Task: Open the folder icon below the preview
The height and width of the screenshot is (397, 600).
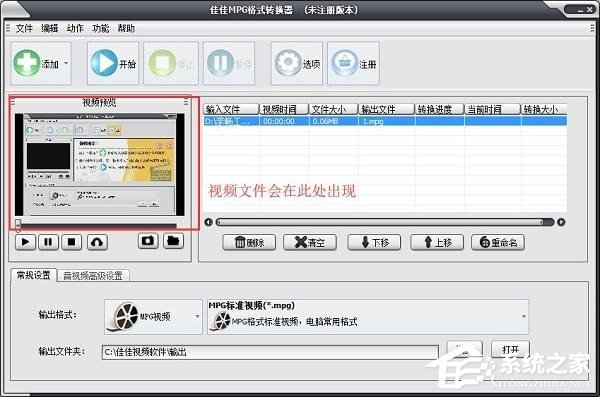Action: tap(173, 241)
